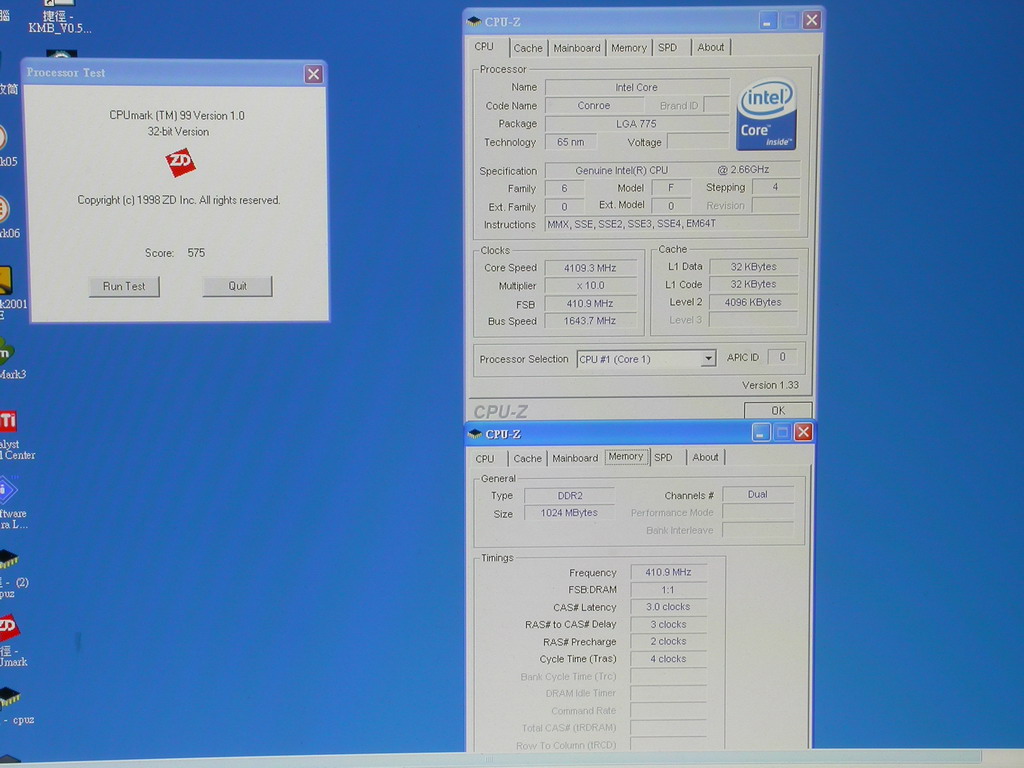Minimize the lower CPU-Z Memory window

761,432
